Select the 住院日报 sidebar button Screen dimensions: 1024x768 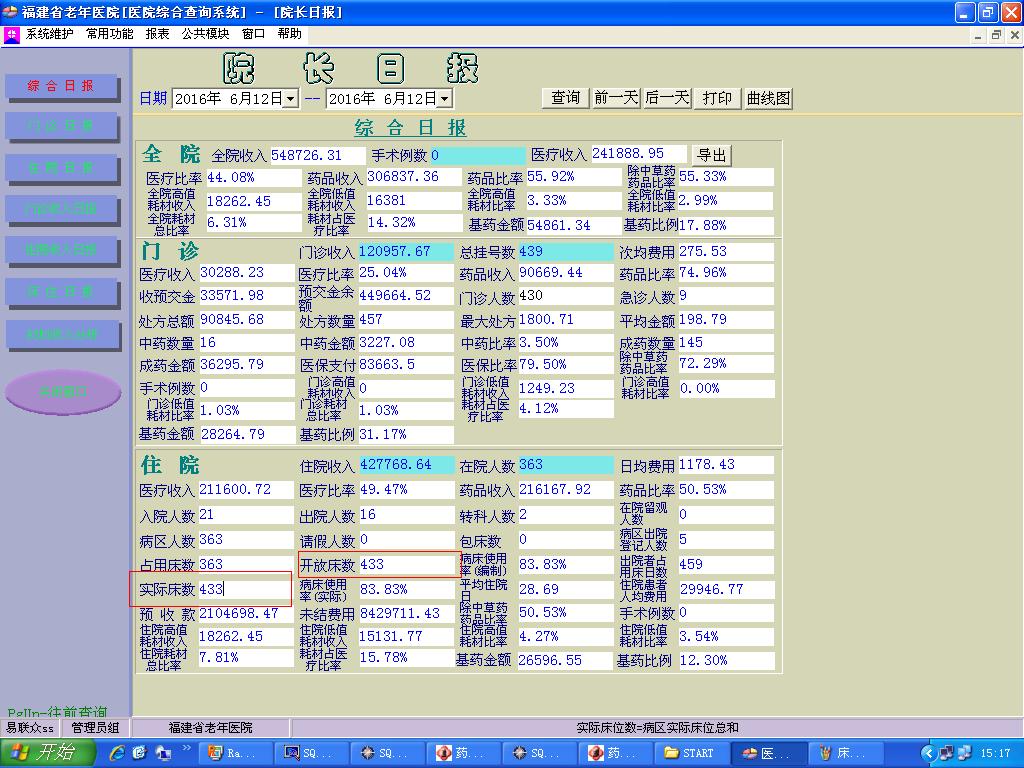click(x=61, y=167)
